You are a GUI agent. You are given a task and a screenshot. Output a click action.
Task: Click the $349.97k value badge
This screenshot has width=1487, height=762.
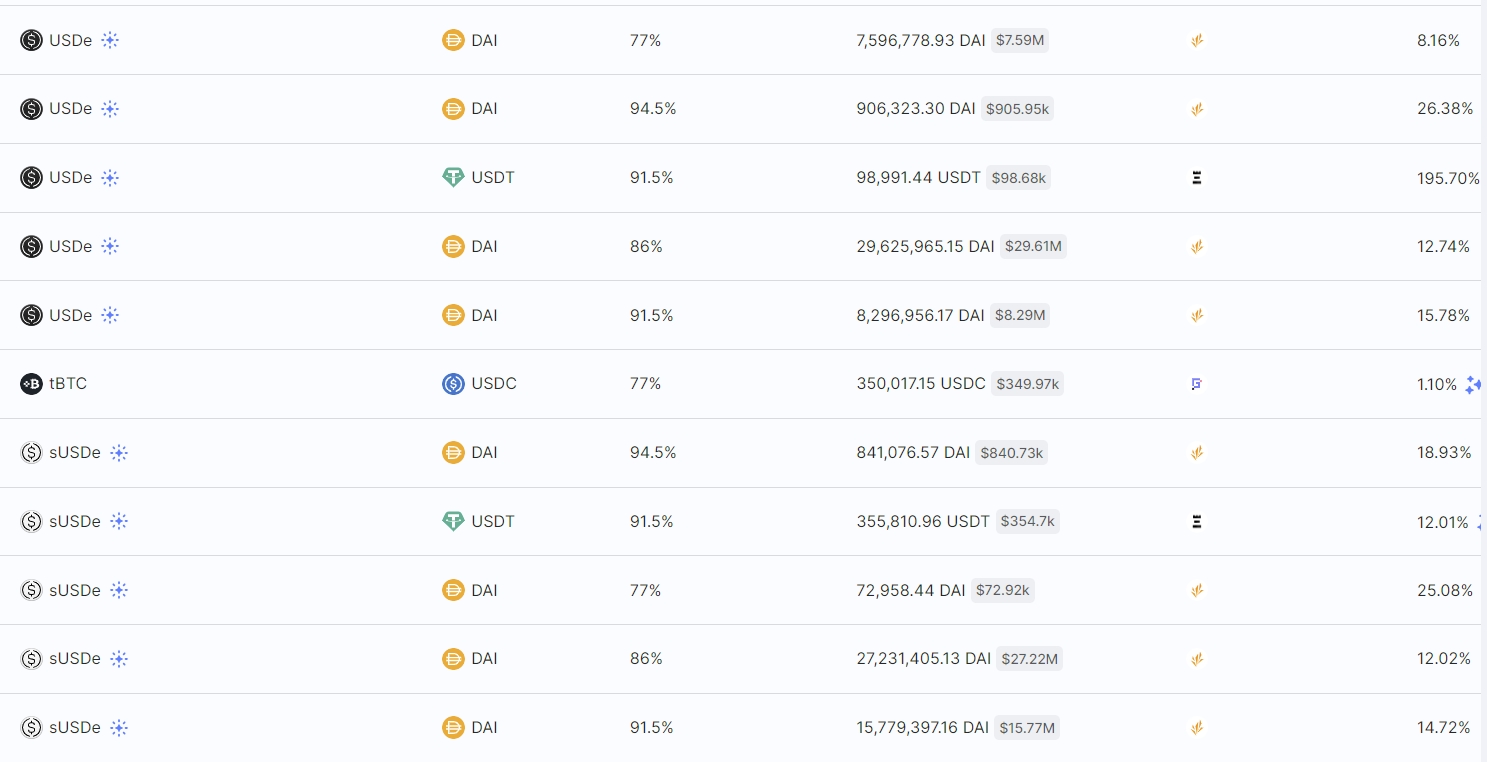1027,384
